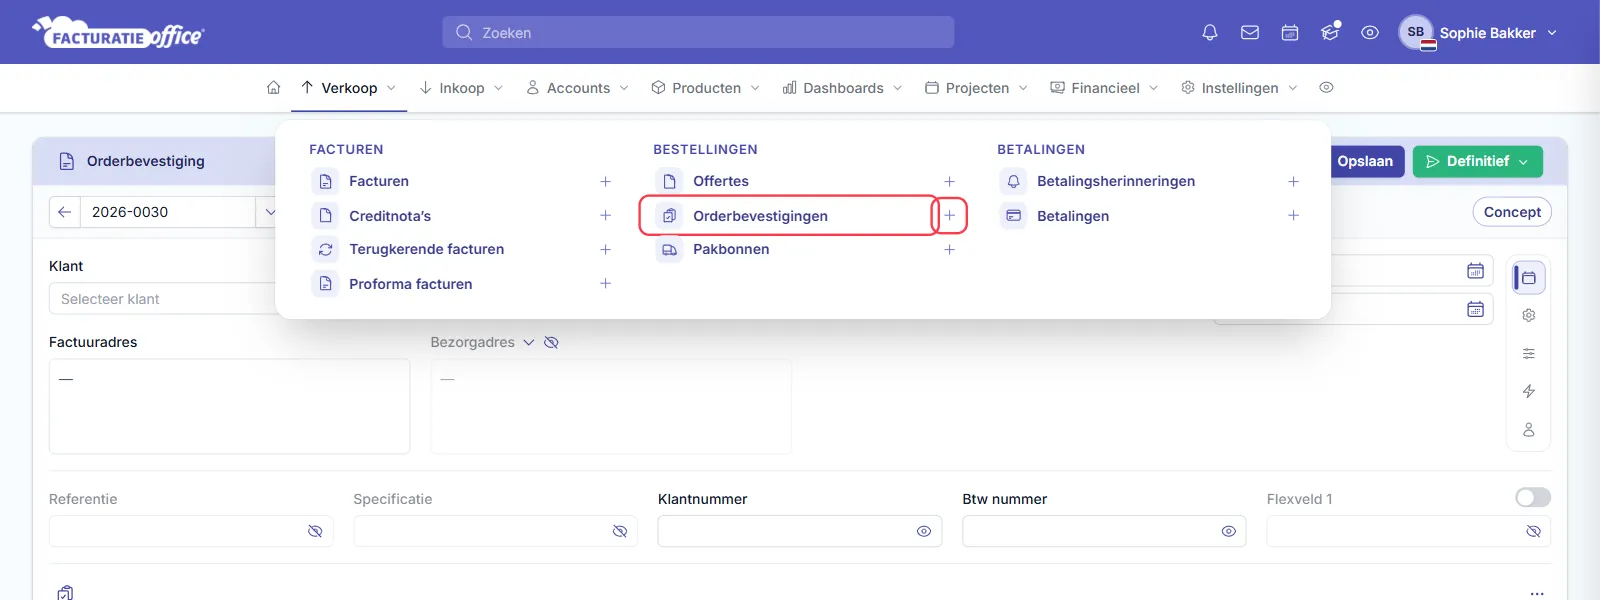Click the green Definitief button

click(x=1477, y=162)
